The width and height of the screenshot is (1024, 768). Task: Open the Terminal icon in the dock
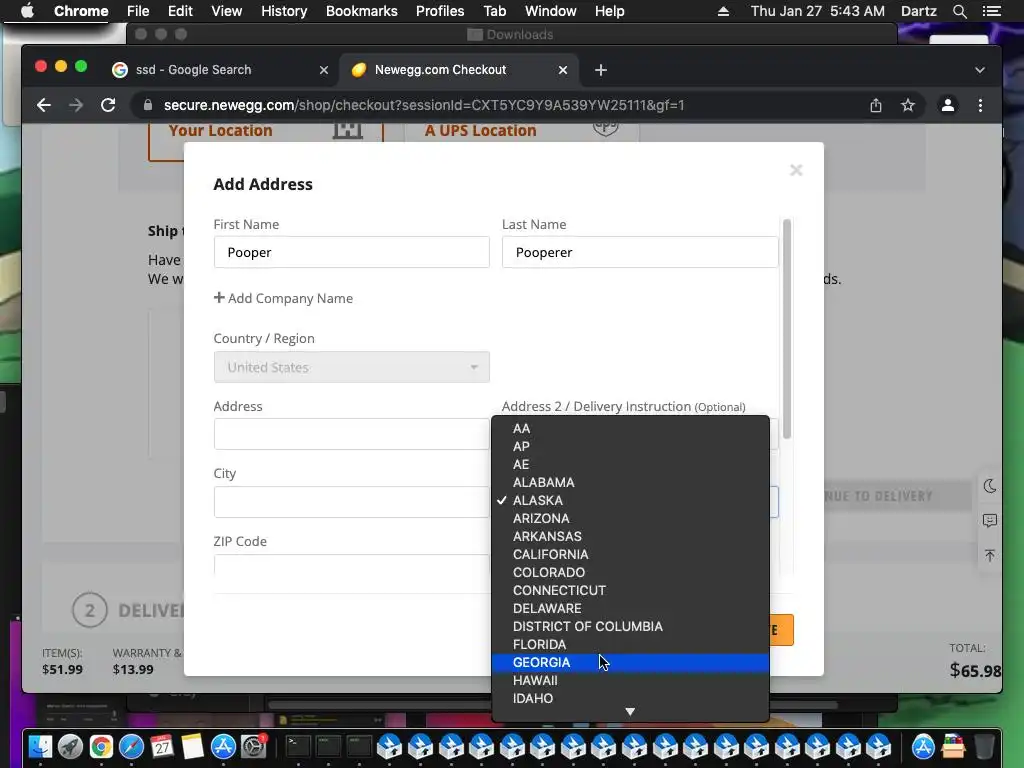coord(298,746)
